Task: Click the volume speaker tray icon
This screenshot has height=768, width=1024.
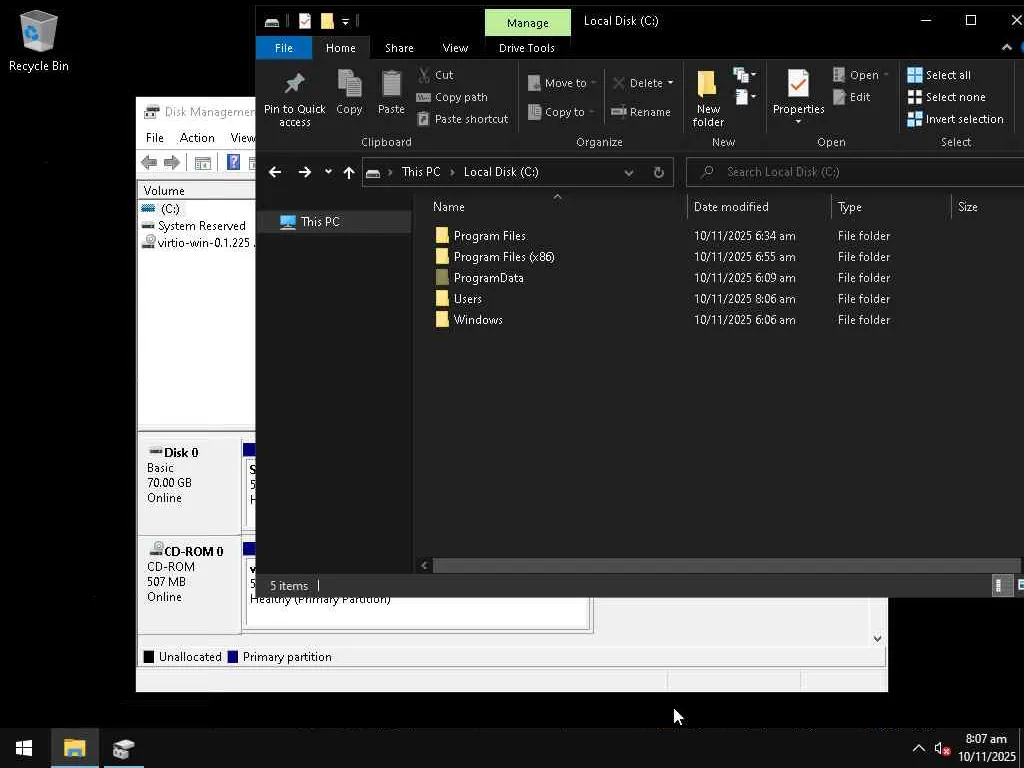Action: click(942, 749)
